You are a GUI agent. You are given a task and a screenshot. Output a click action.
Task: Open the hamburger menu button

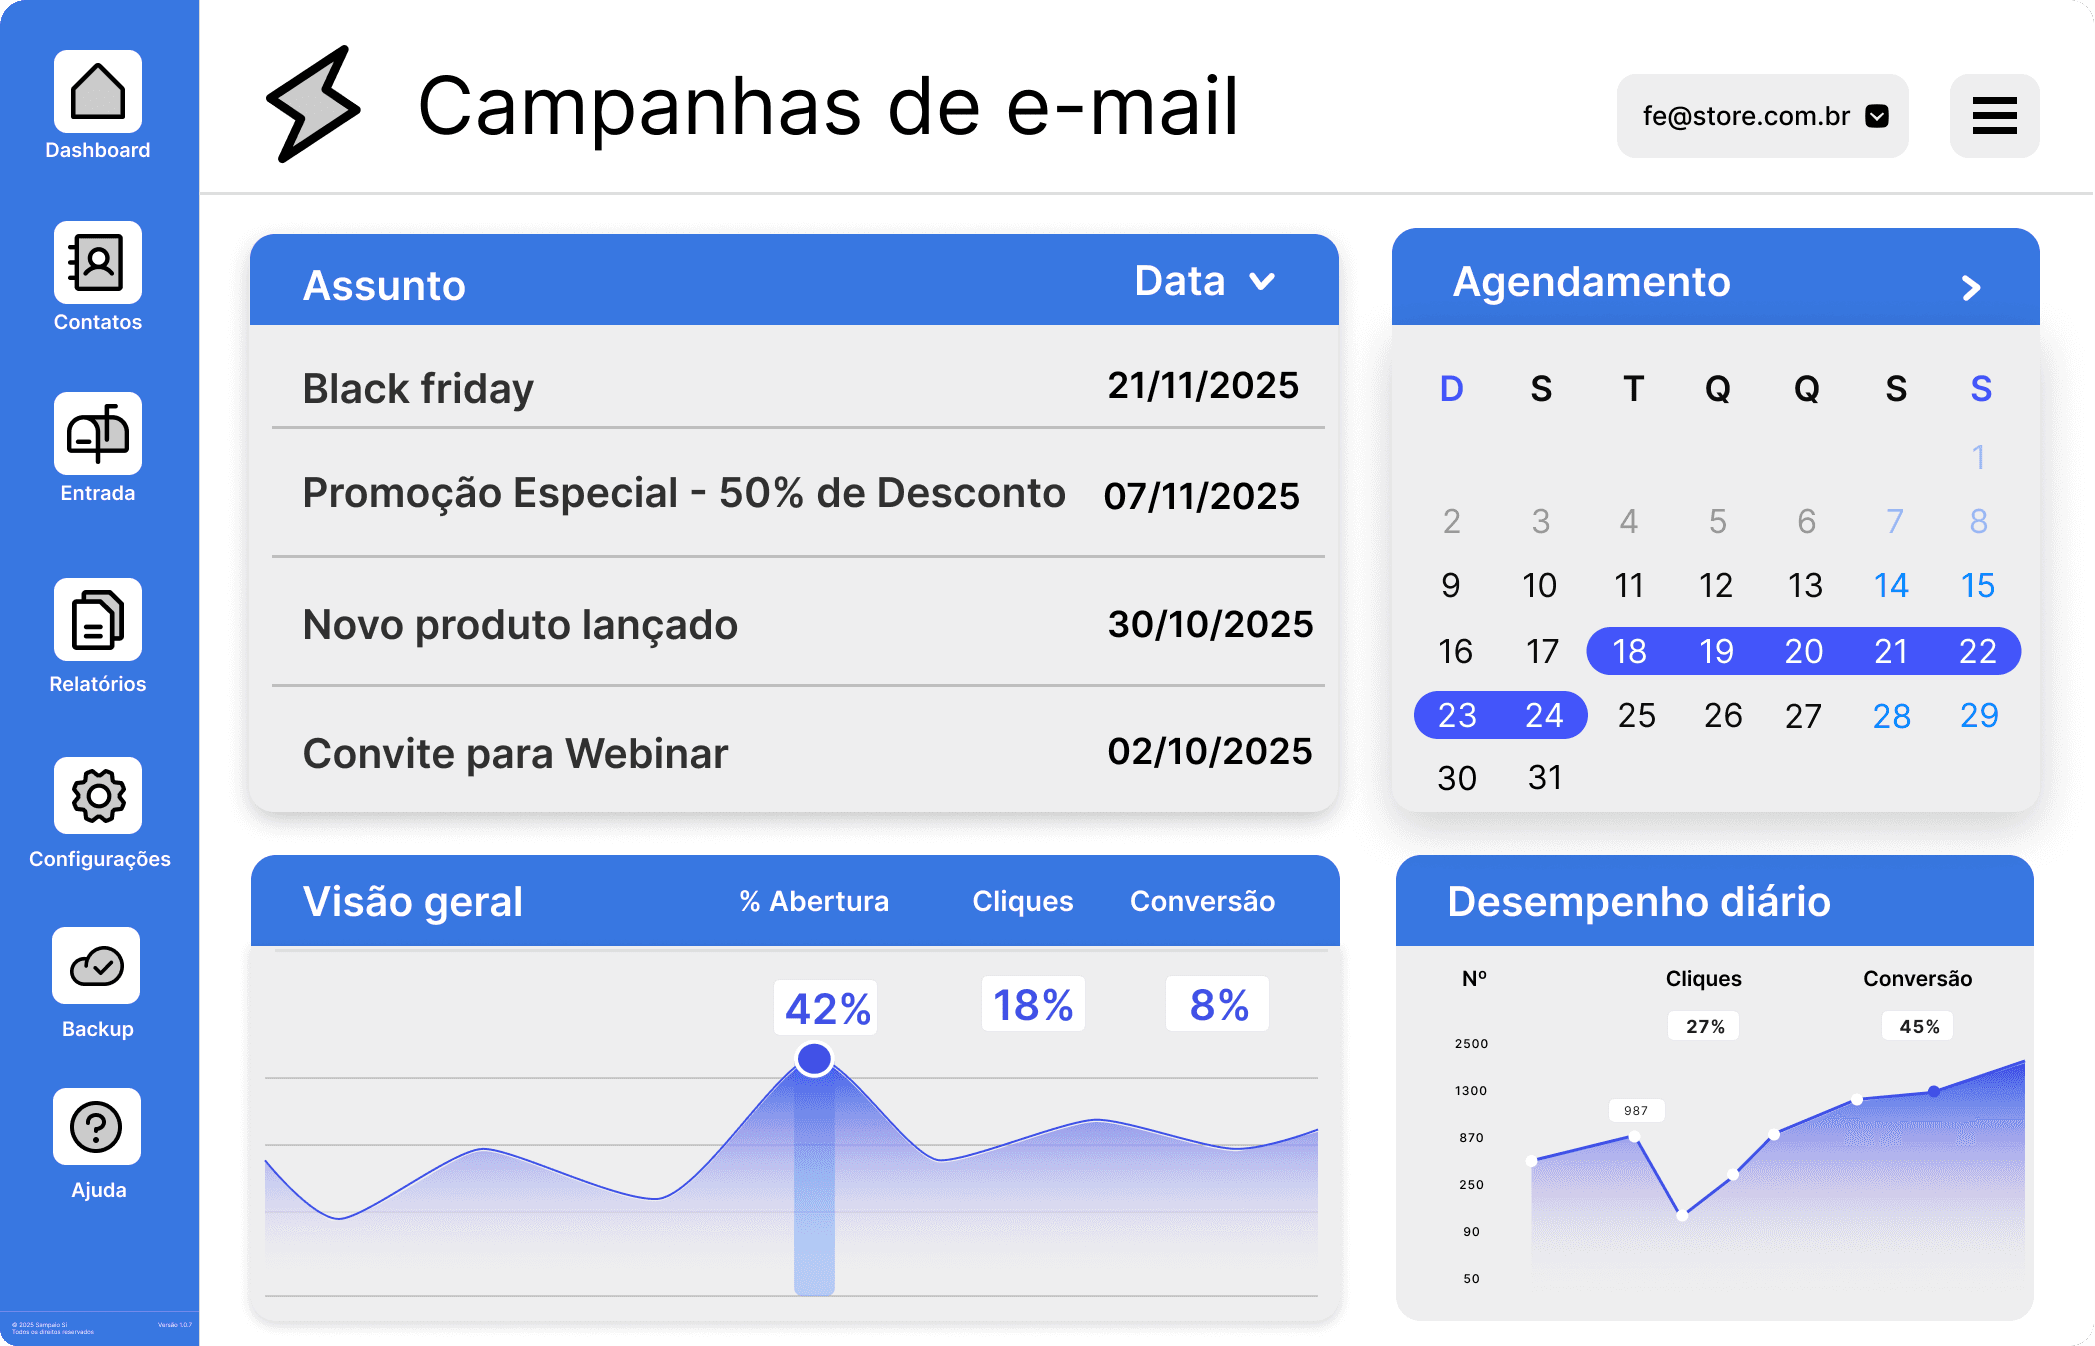point(1994,116)
